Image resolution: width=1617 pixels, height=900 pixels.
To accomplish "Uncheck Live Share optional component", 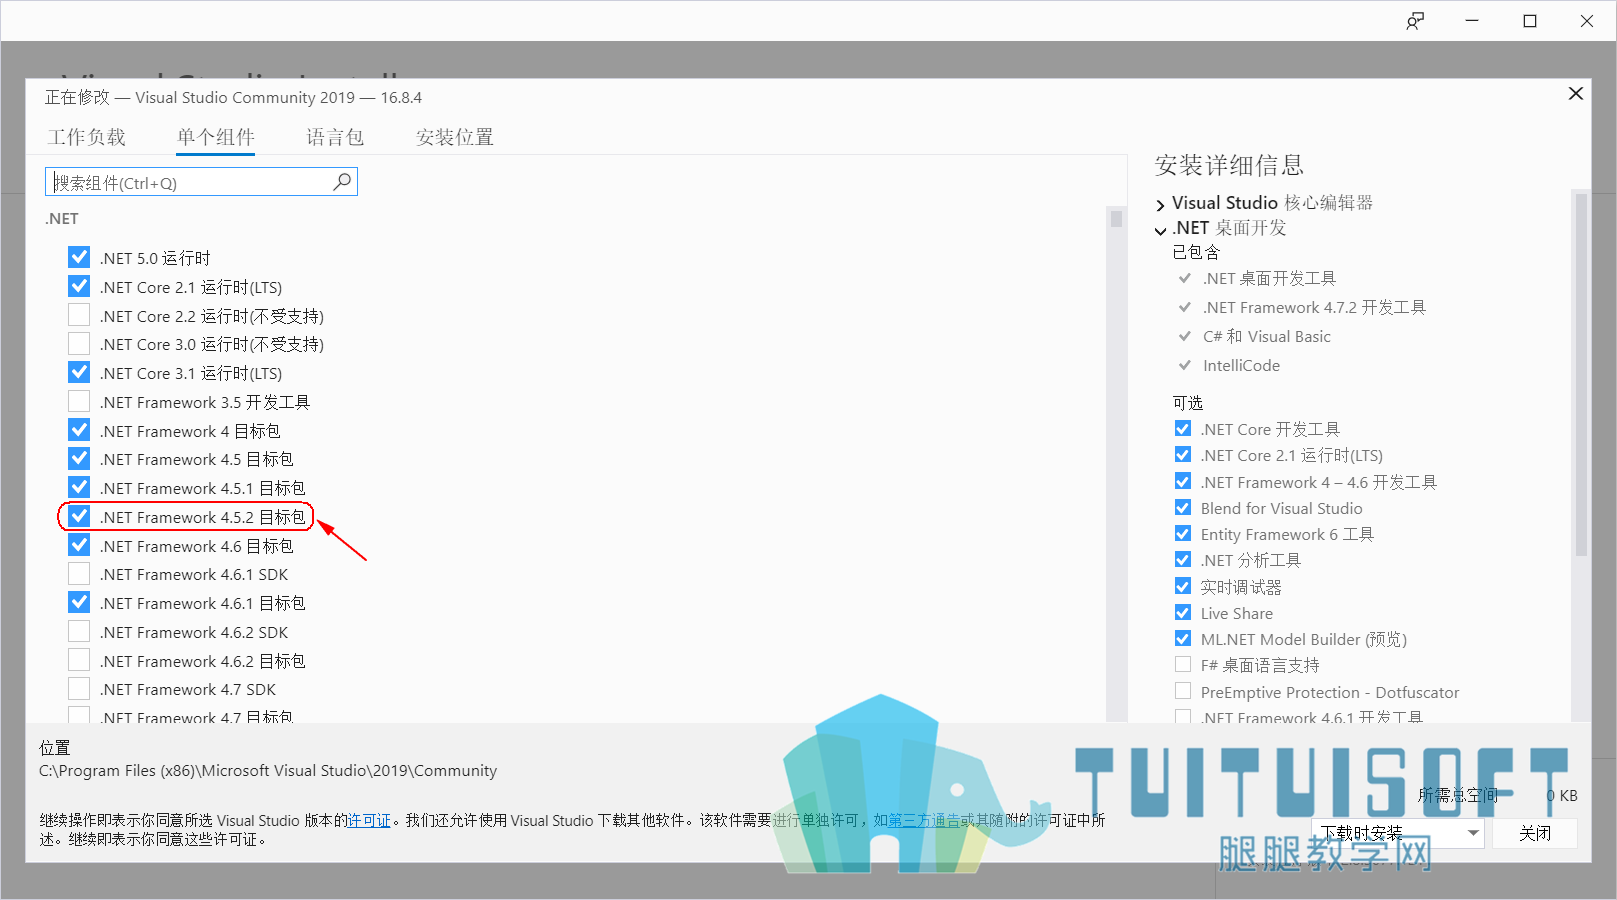I will tap(1183, 613).
